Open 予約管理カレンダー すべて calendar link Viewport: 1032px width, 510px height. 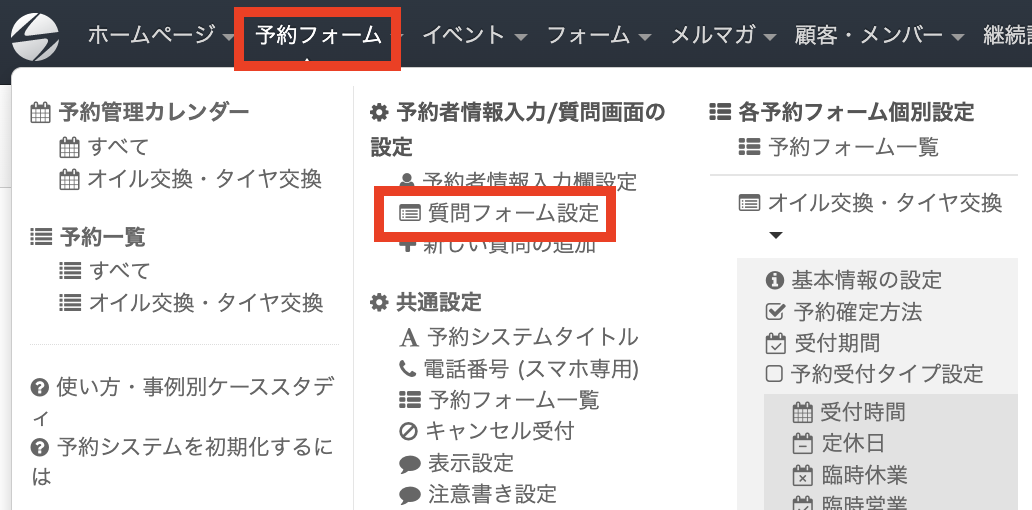[x=104, y=148]
